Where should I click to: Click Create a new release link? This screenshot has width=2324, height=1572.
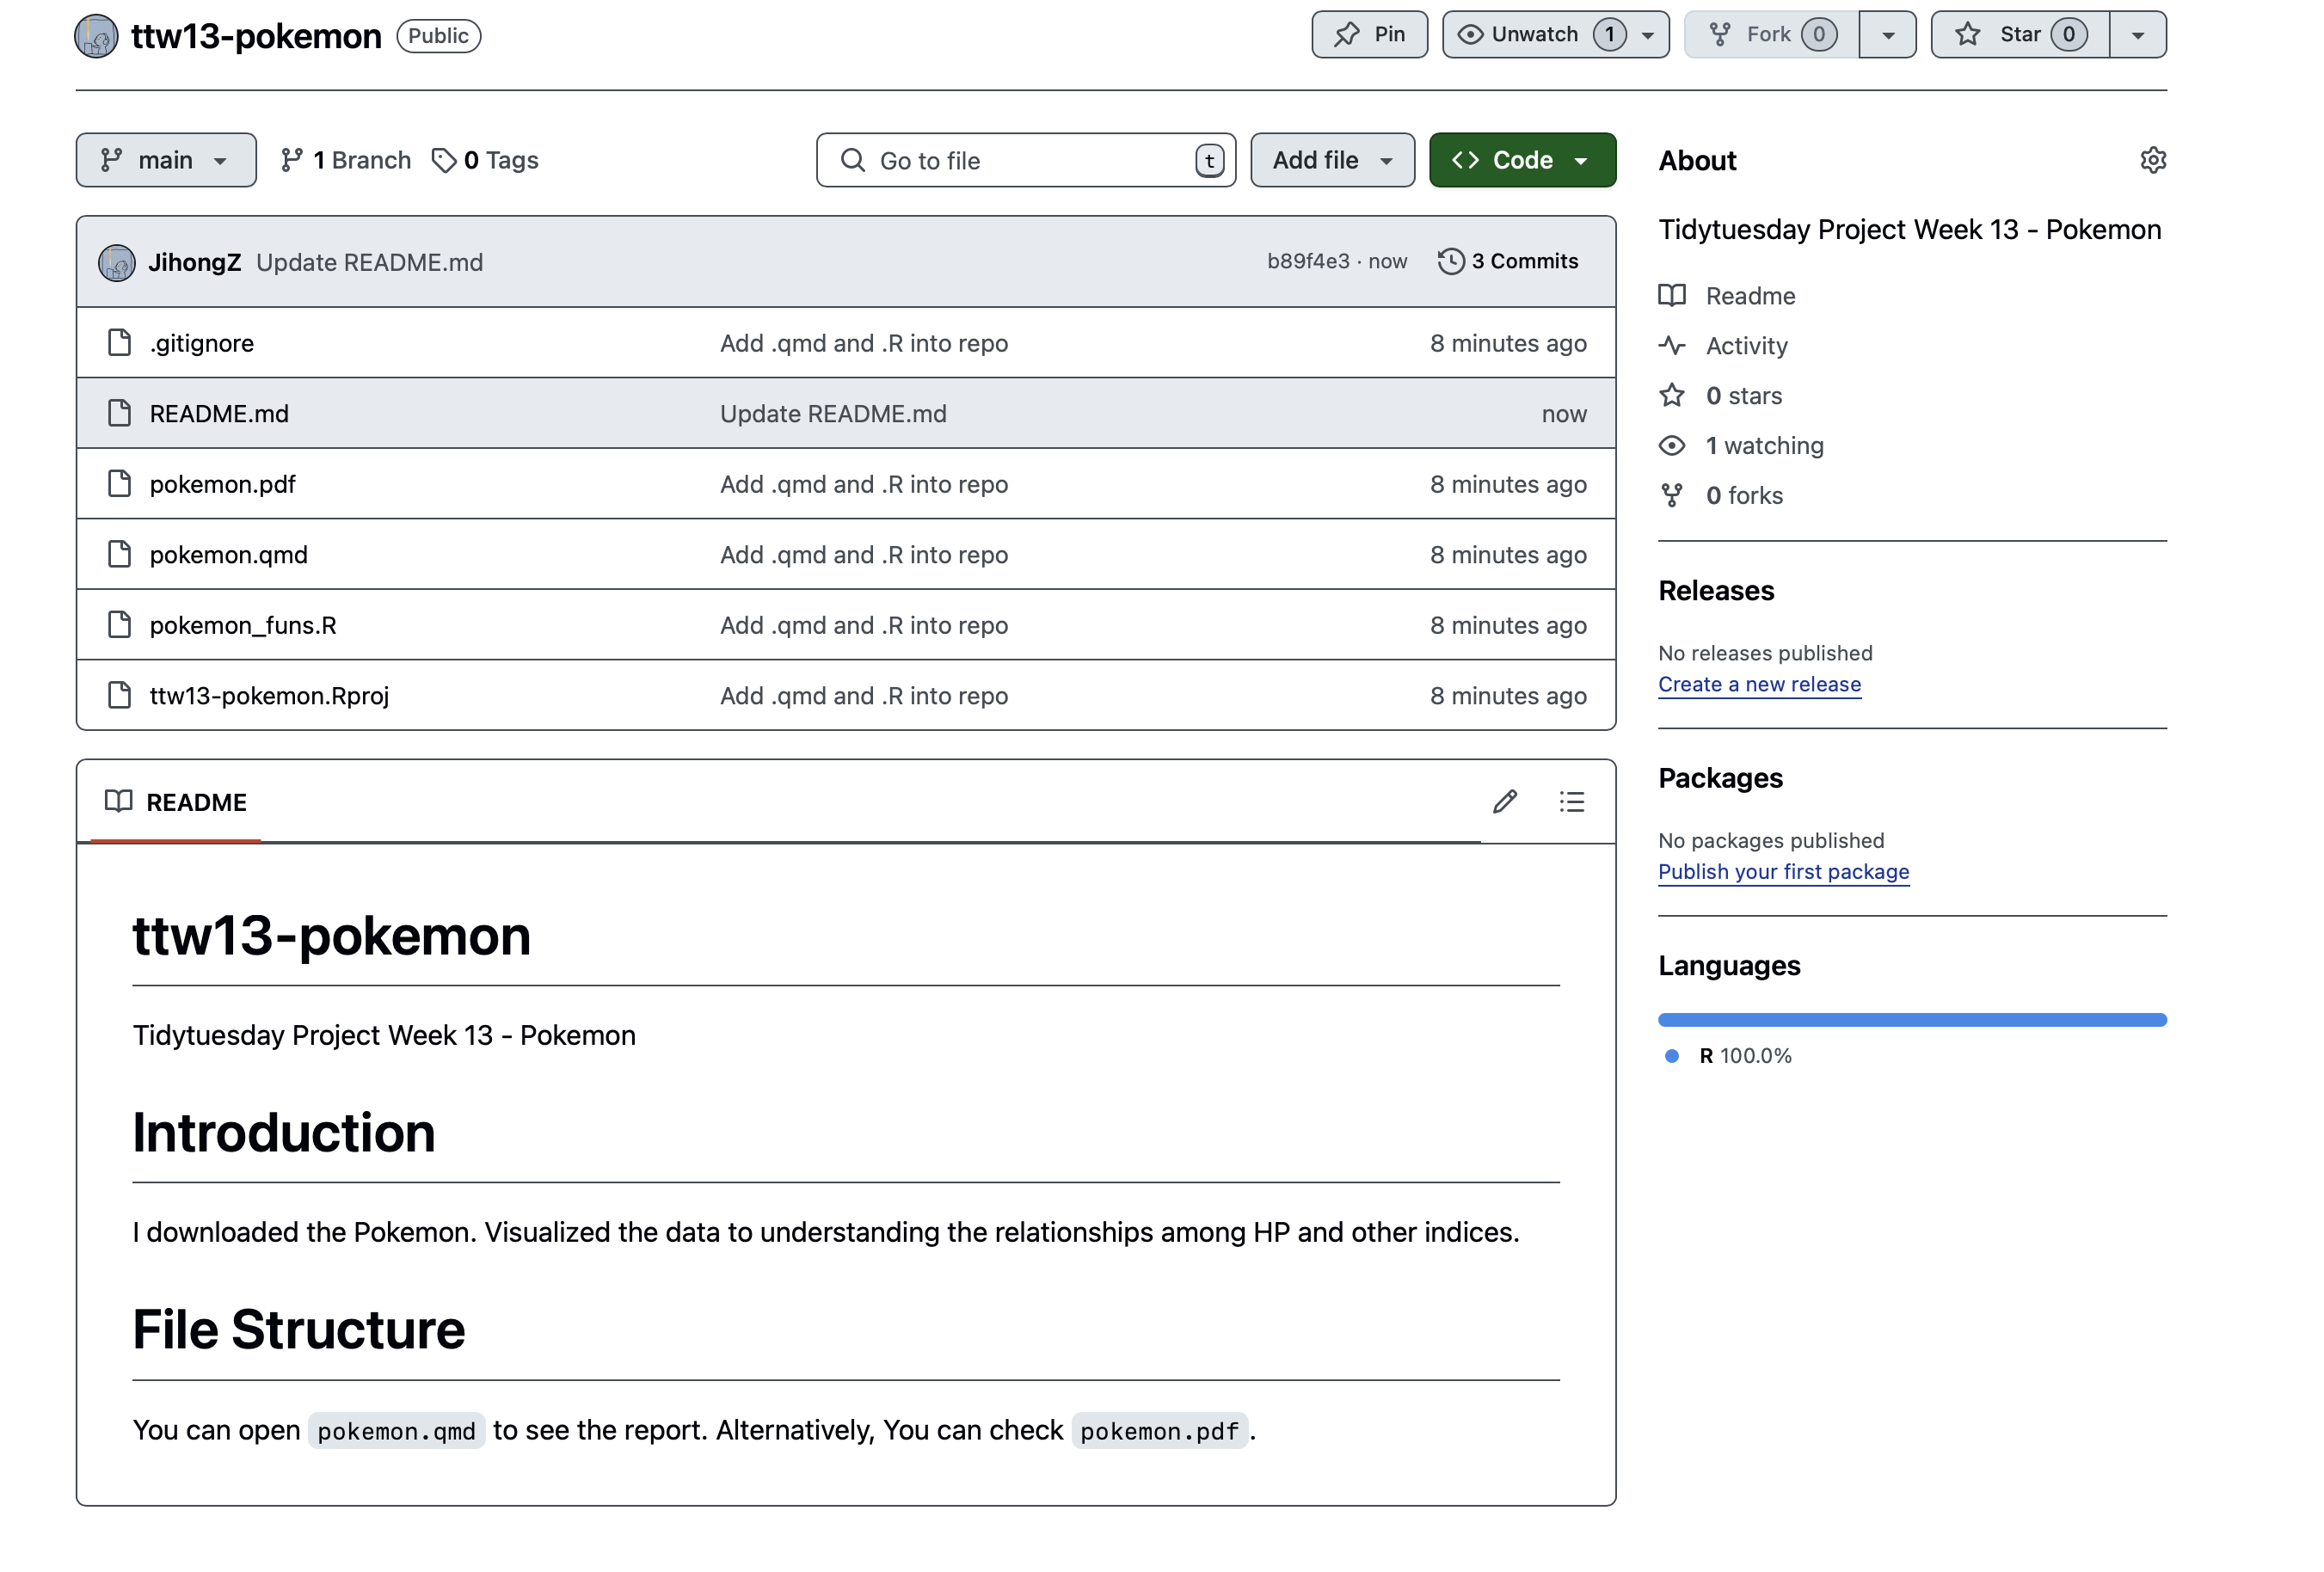pyautogui.click(x=1759, y=684)
